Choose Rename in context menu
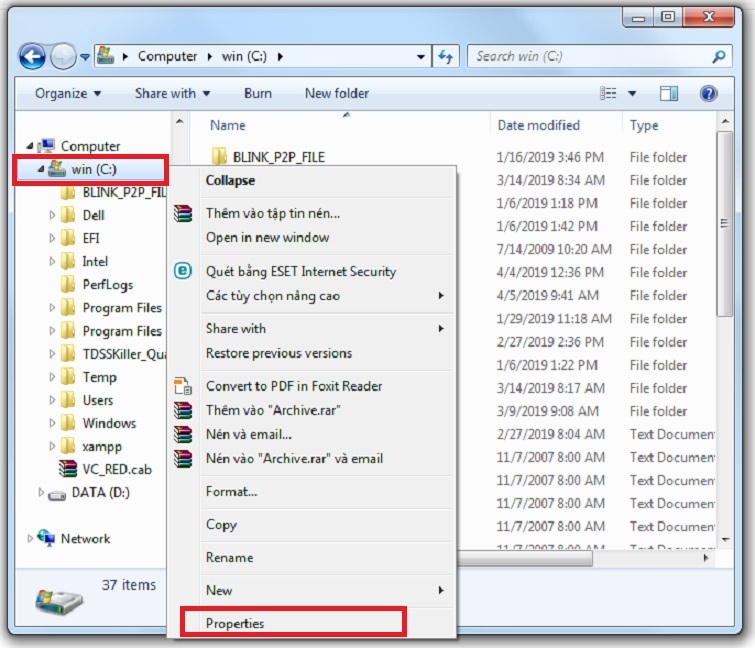 coord(229,557)
